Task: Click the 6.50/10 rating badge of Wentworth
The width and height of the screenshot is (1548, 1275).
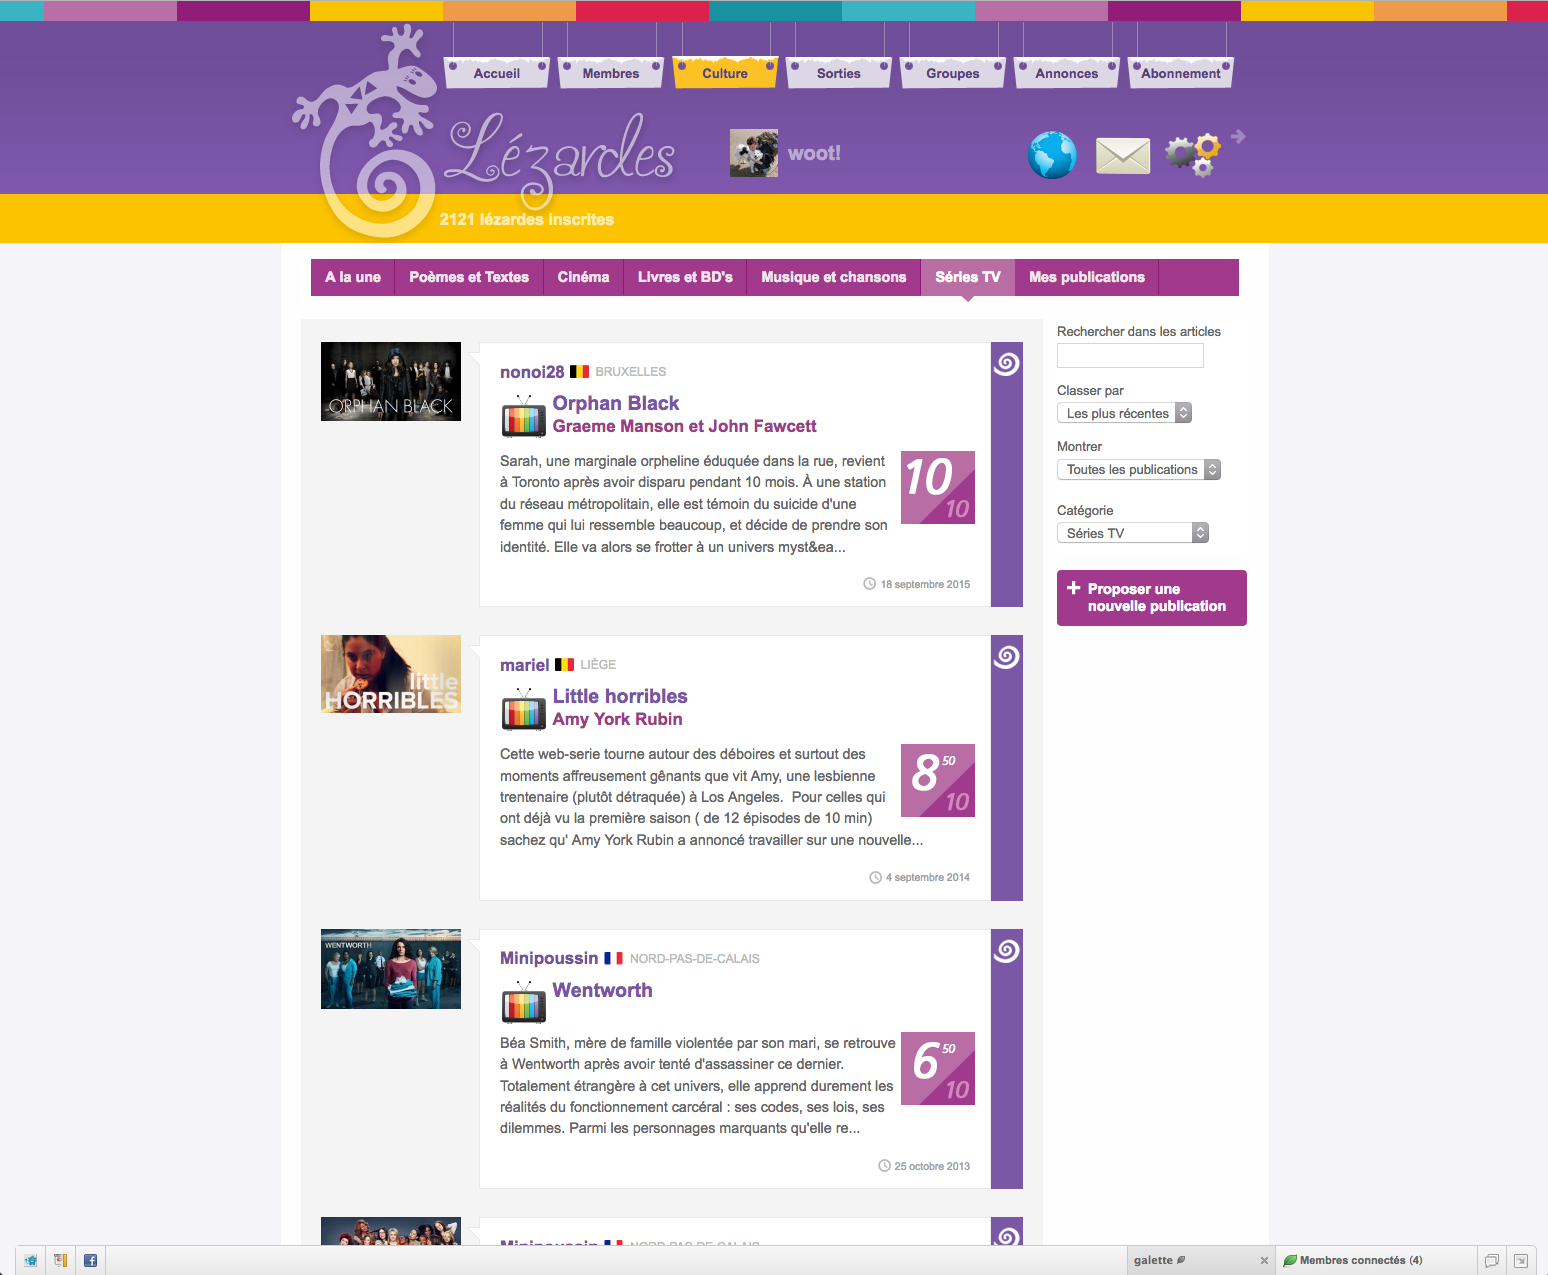Action: (938, 1069)
